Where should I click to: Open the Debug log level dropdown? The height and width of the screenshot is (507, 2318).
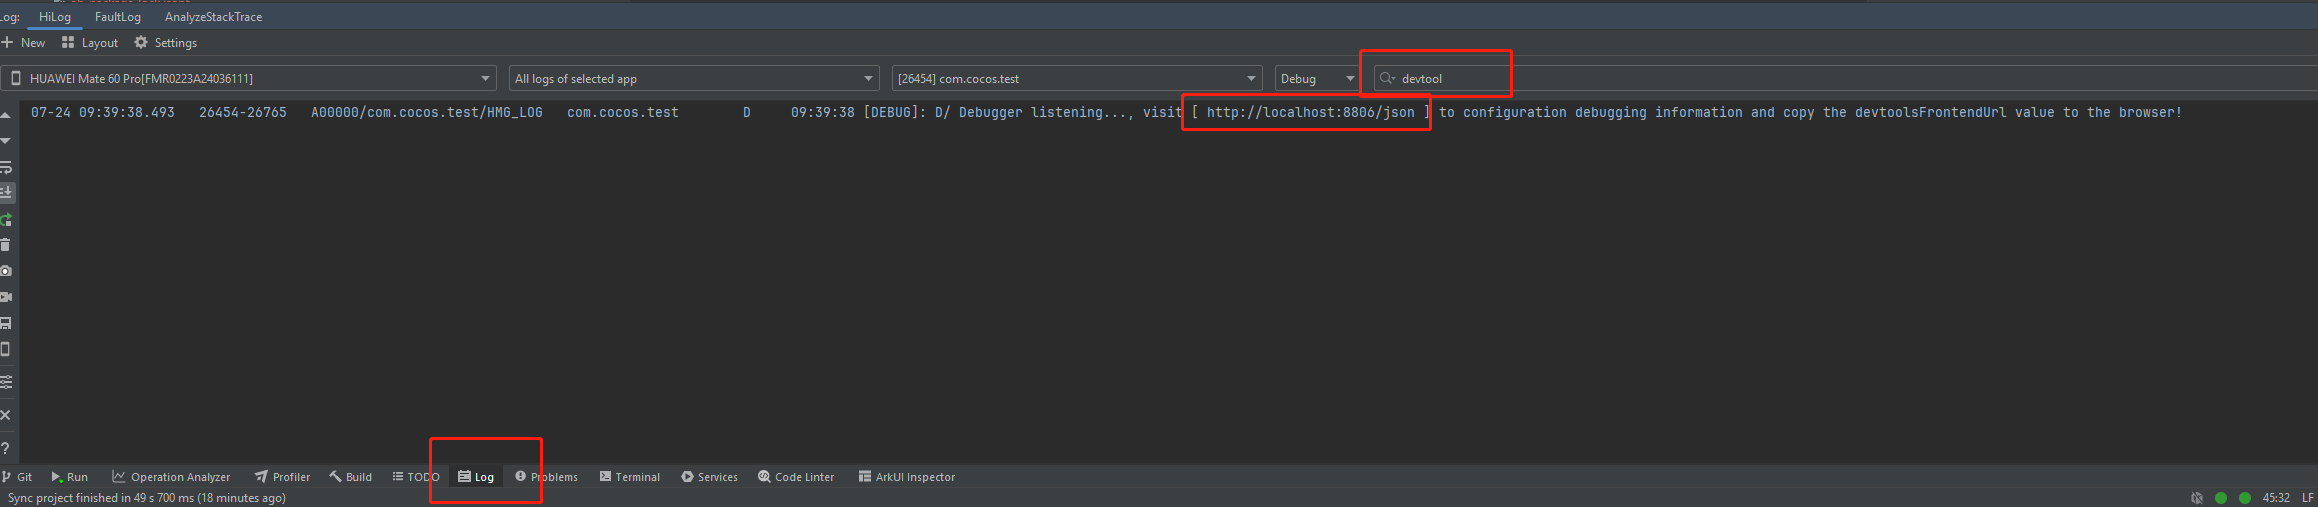click(x=1317, y=78)
